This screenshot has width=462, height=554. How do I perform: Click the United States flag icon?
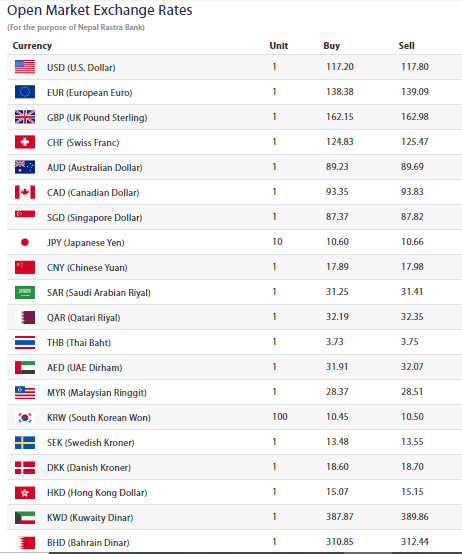(x=25, y=67)
